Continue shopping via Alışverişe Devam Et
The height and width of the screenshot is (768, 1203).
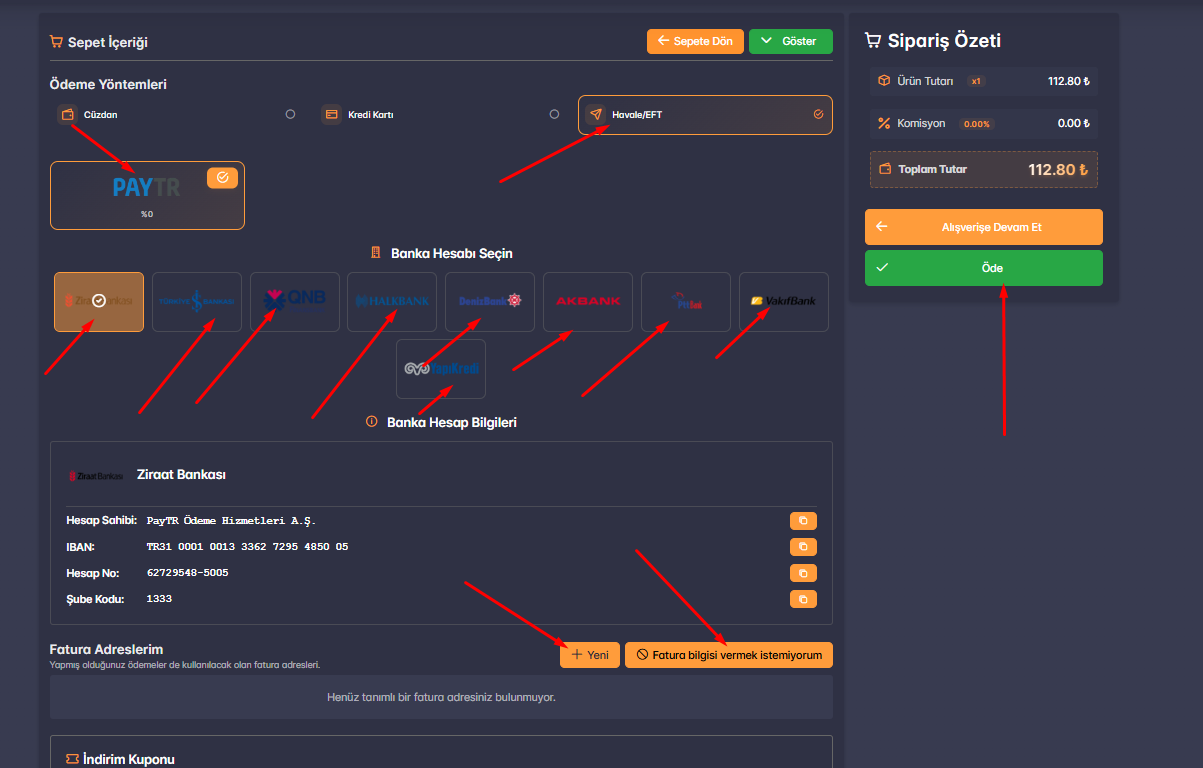pyautogui.click(x=984, y=227)
